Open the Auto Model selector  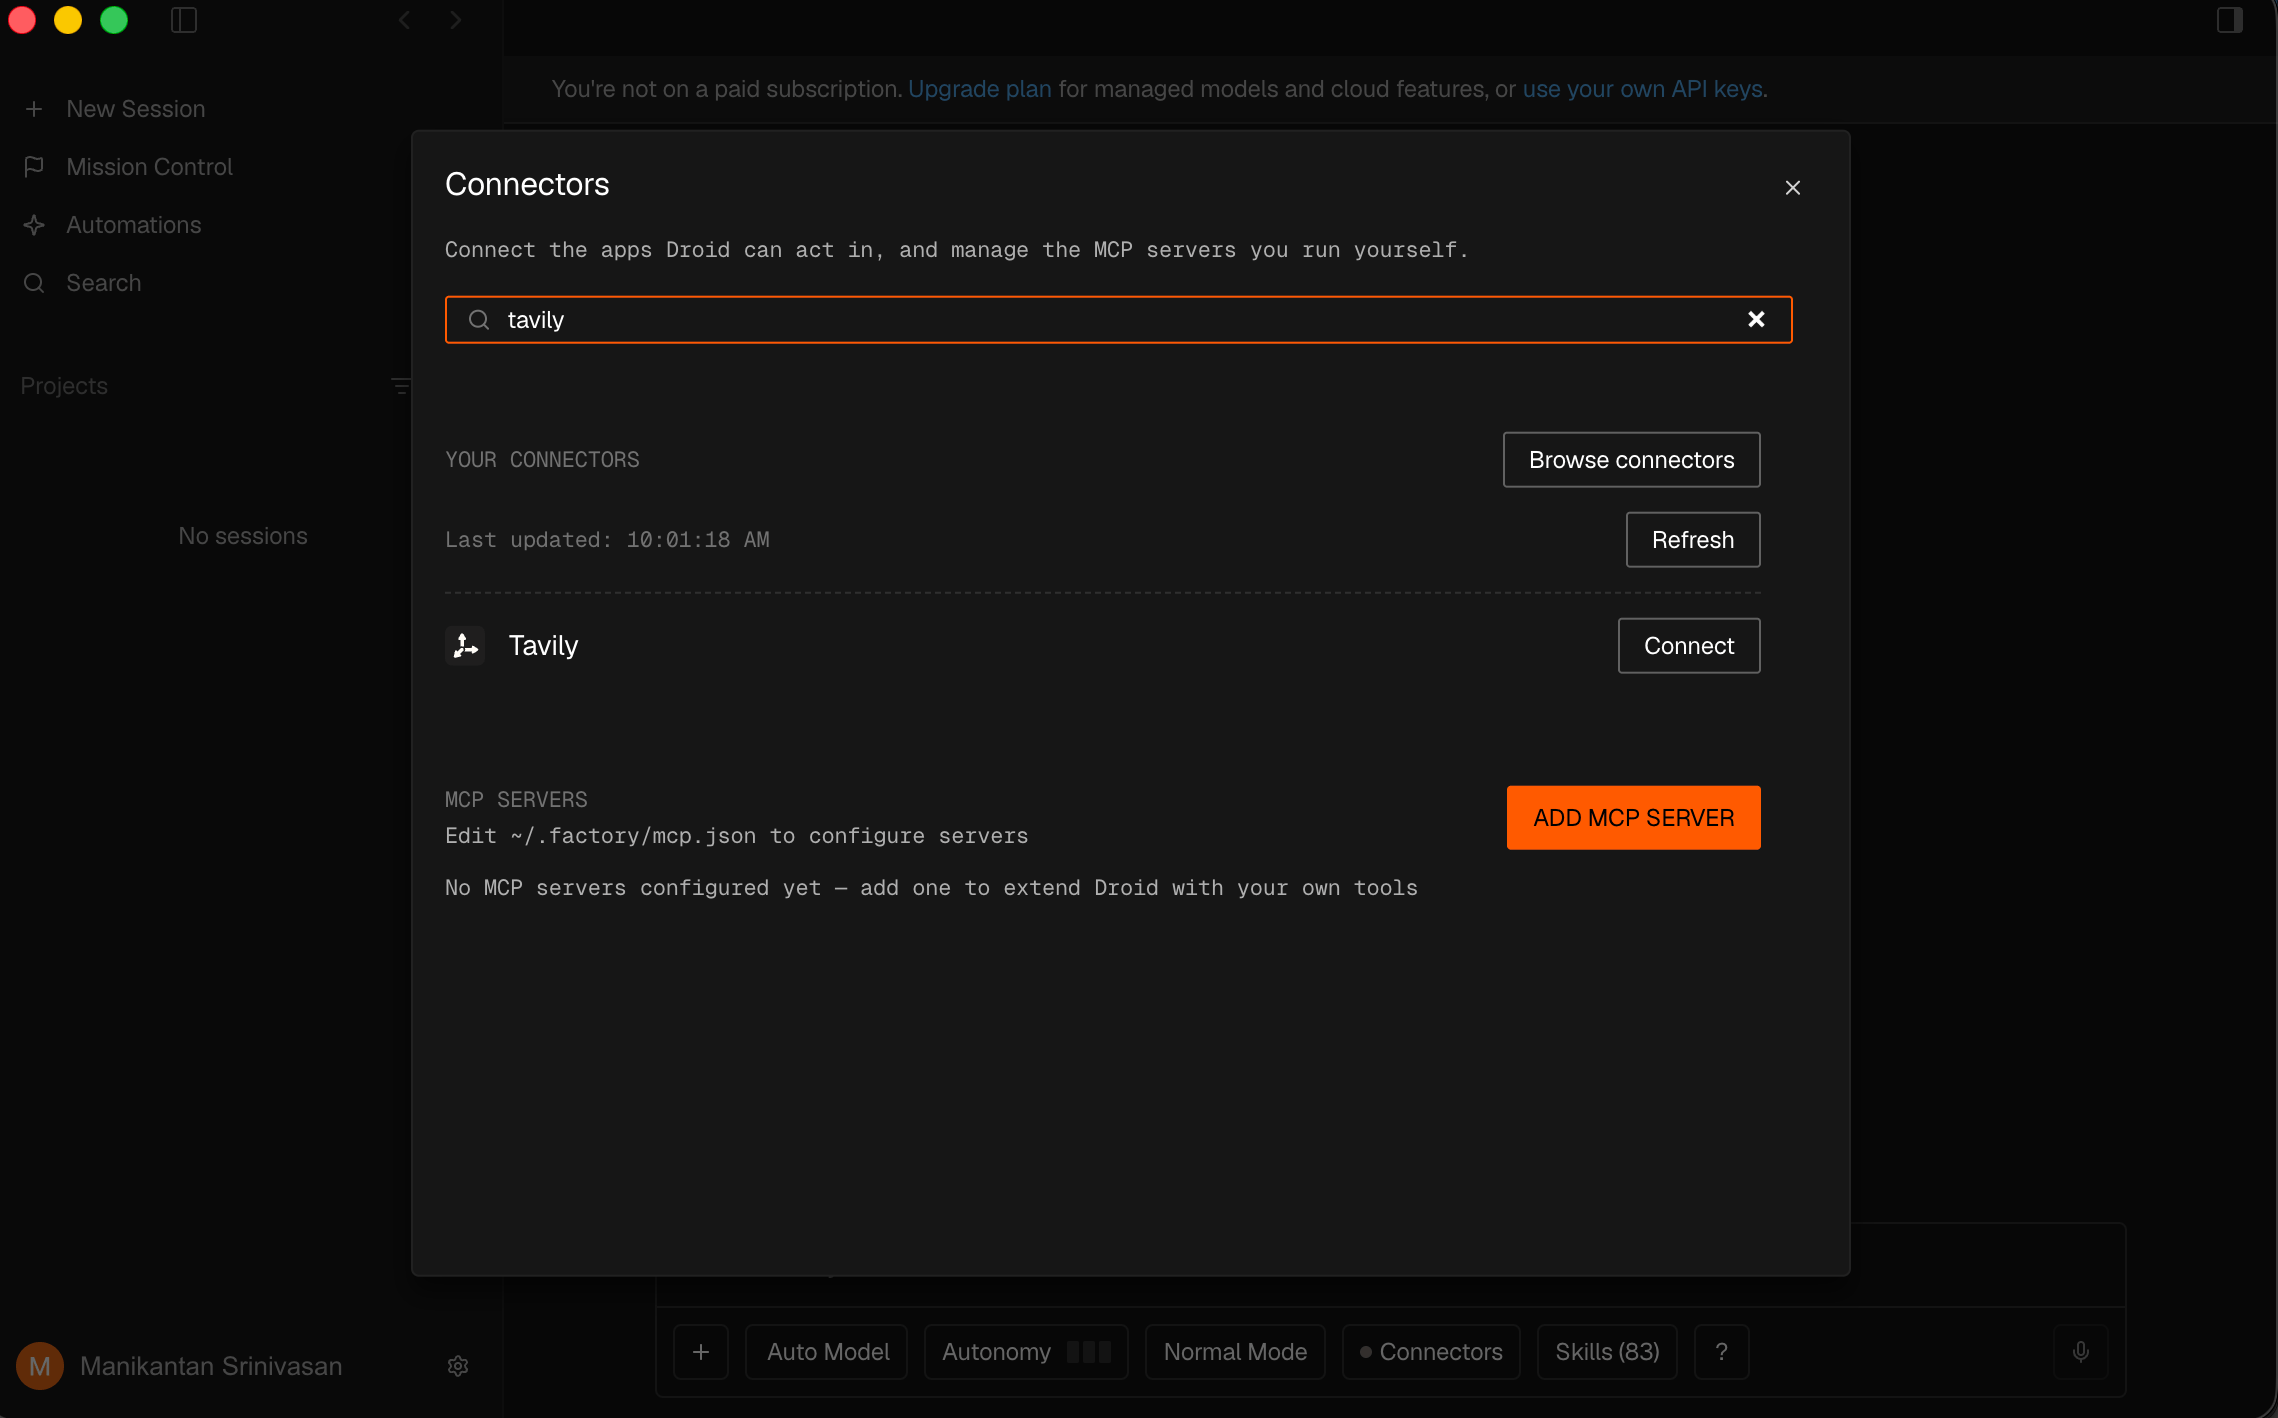tap(827, 1351)
